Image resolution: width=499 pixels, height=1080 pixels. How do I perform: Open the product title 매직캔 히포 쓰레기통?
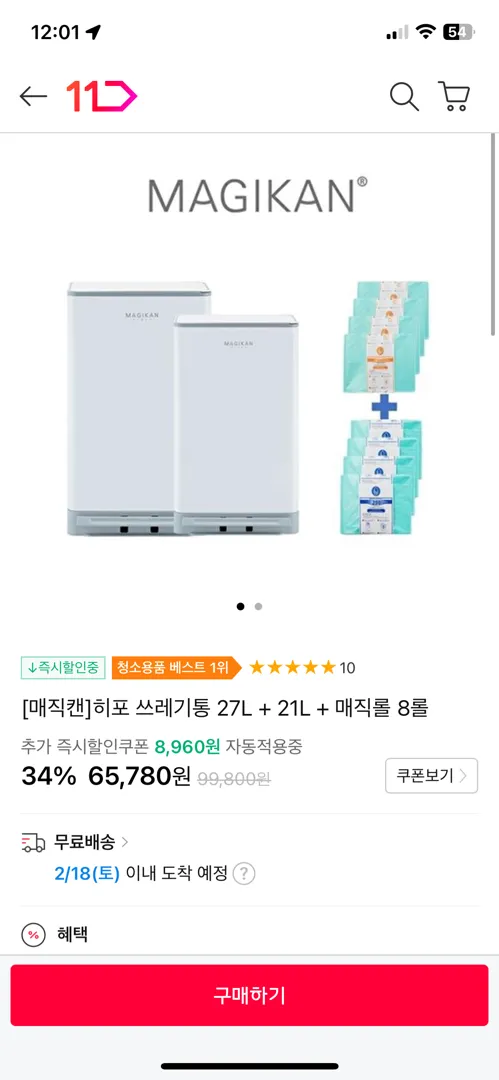tap(225, 708)
